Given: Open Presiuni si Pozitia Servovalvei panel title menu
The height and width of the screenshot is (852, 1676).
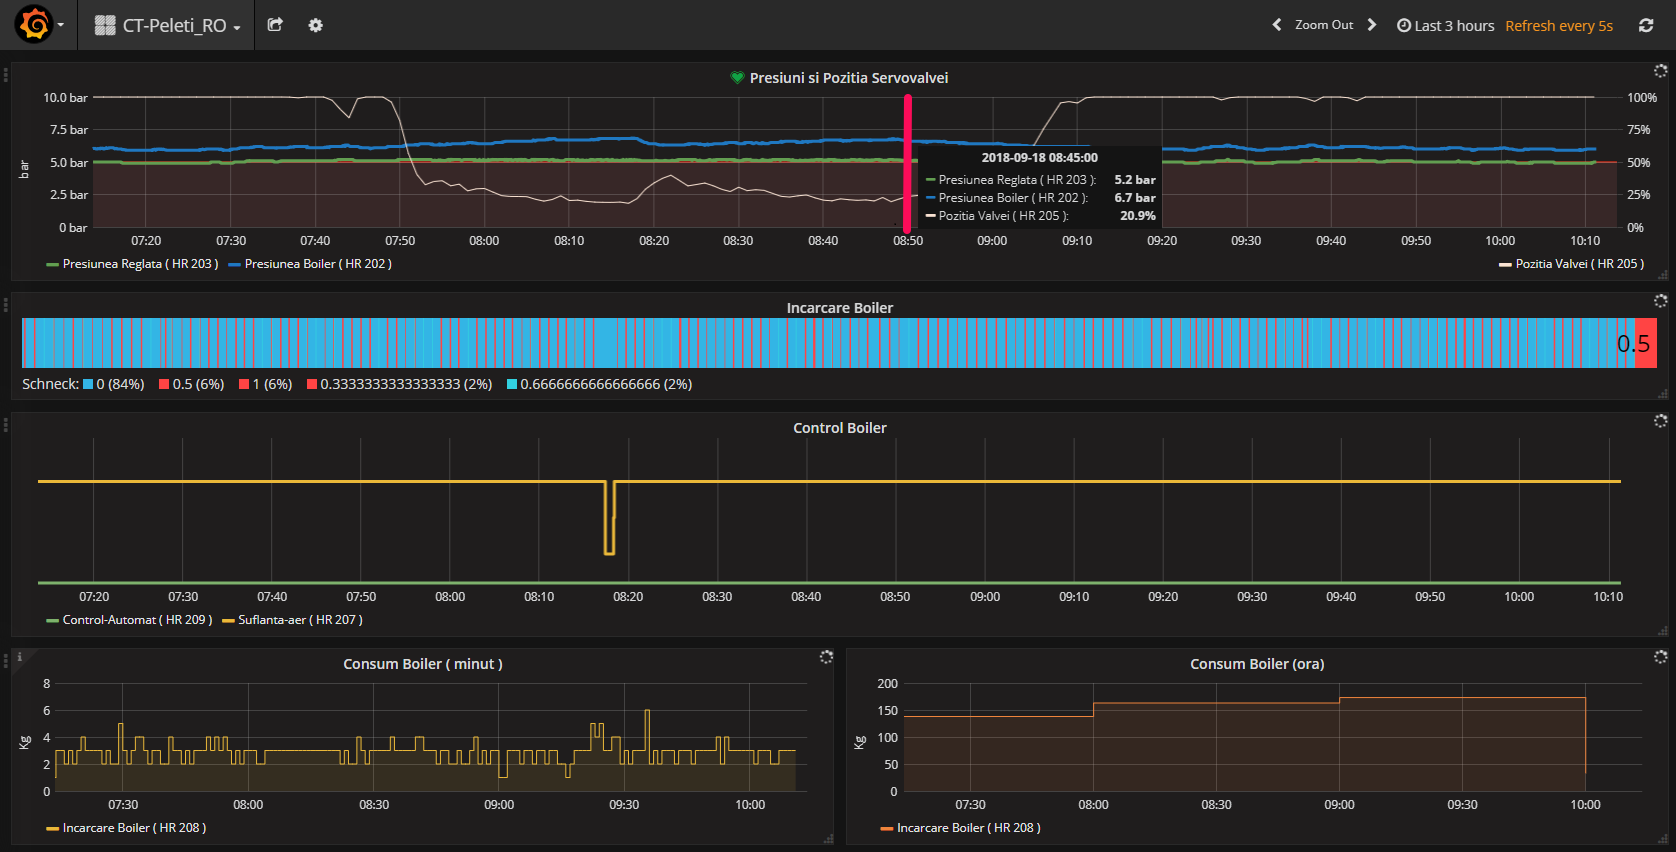Looking at the screenshot, I should click(849, 78).
